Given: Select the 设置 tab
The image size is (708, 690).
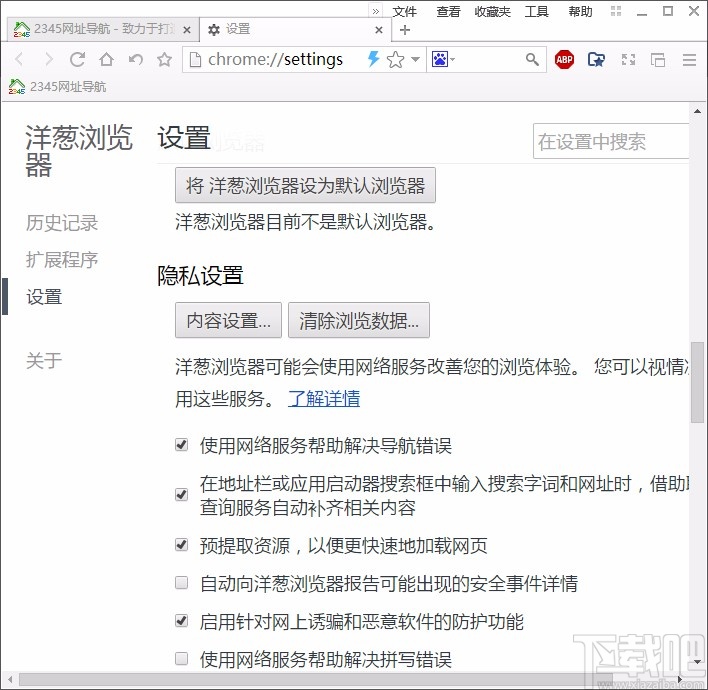Looking at the screenshot, I should (x=296, y=30).
